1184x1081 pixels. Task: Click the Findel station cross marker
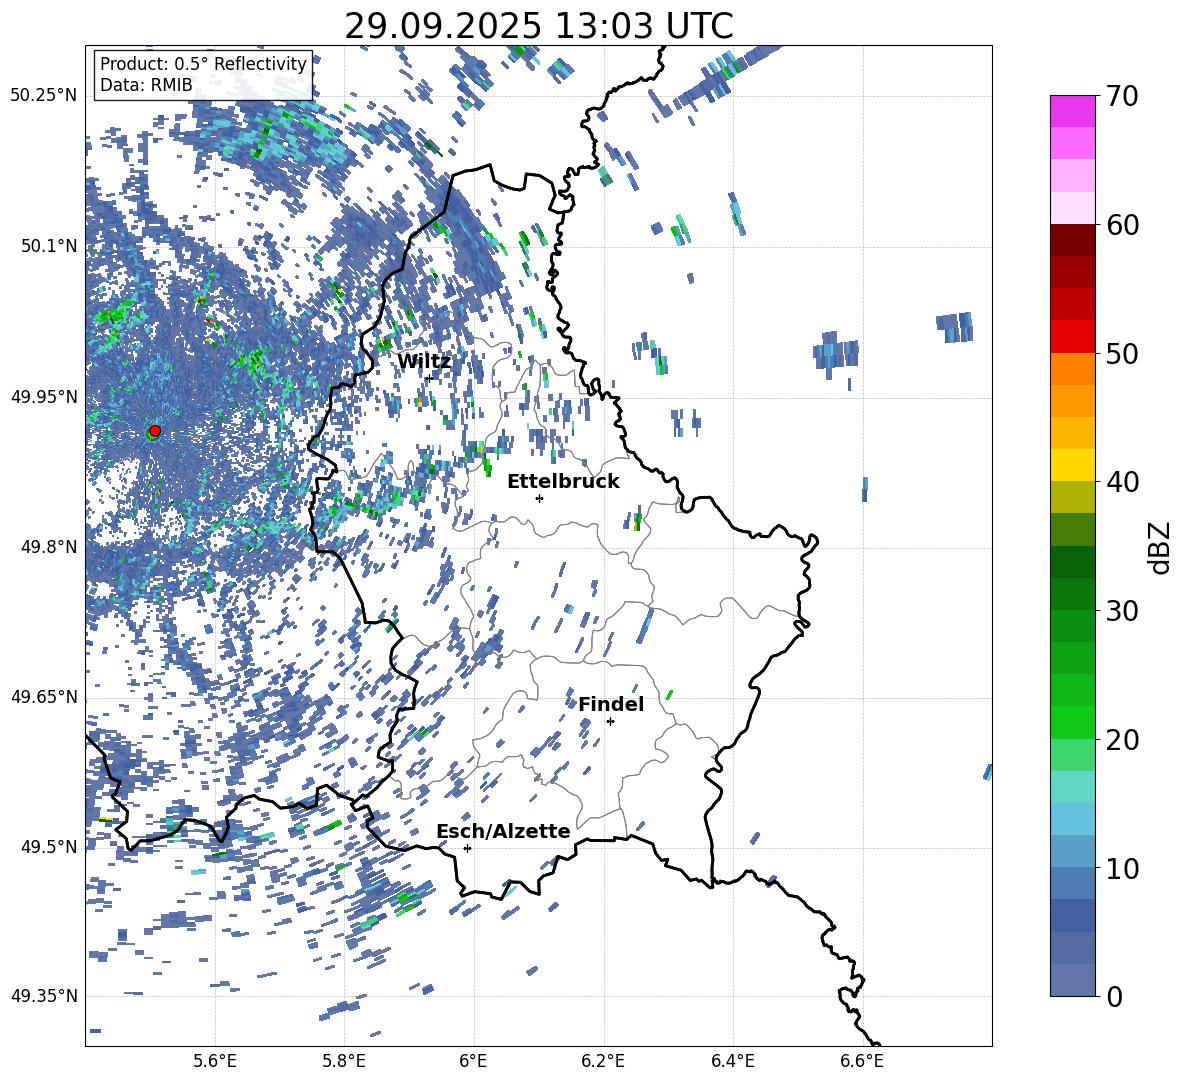pyautogui.click(x=610, y=721)
